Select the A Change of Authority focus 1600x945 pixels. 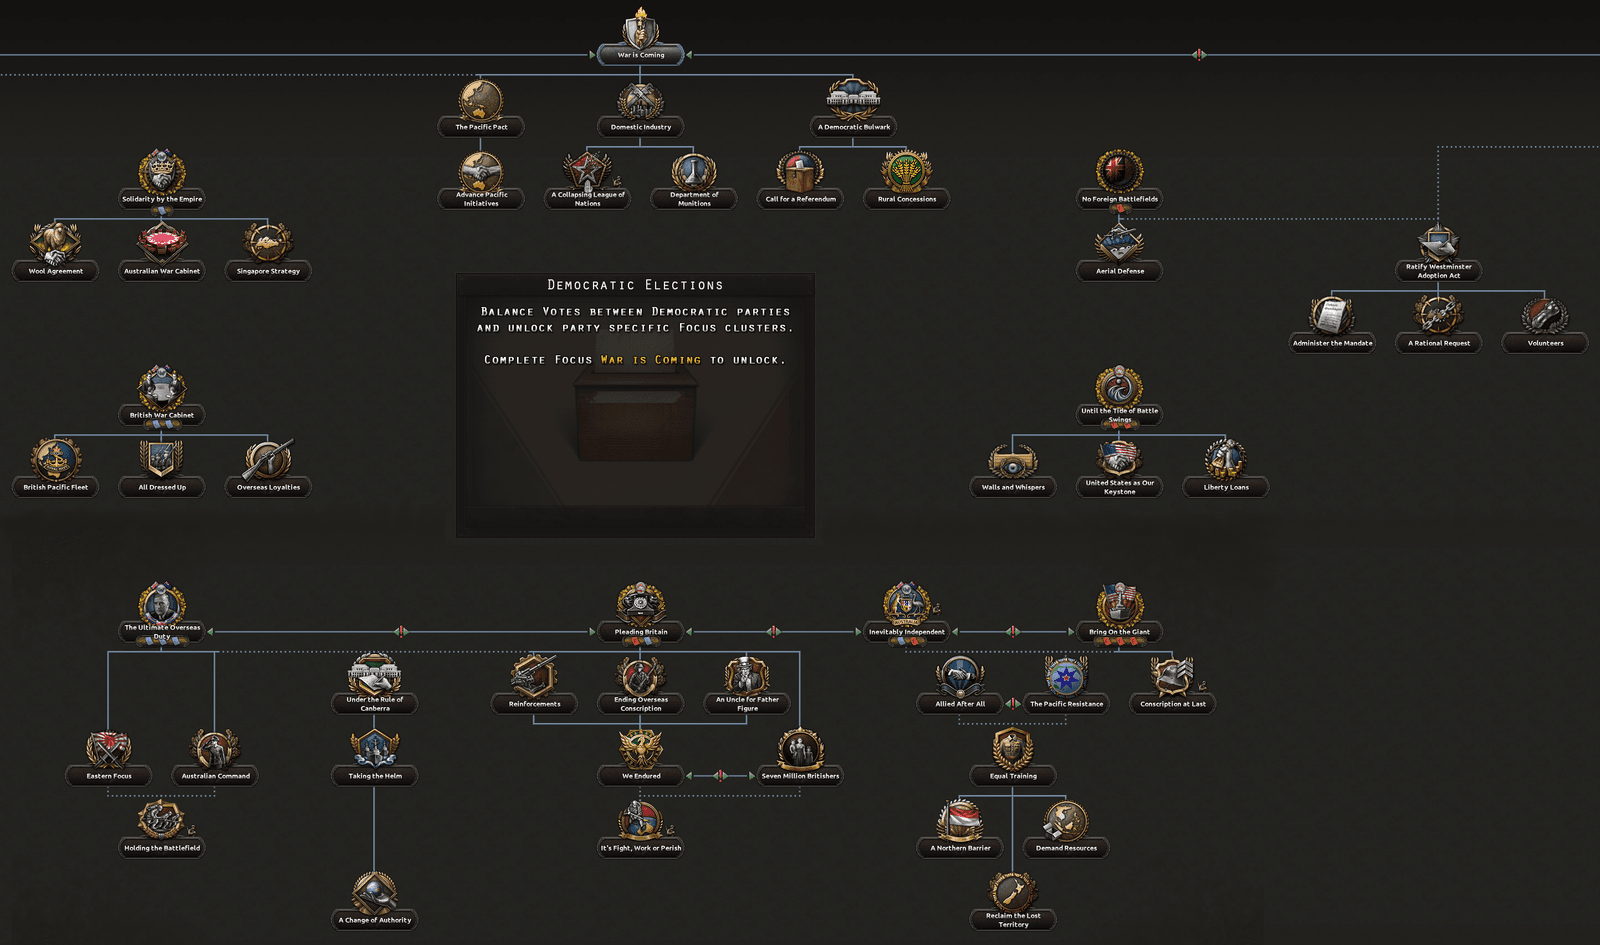(375, 902)
